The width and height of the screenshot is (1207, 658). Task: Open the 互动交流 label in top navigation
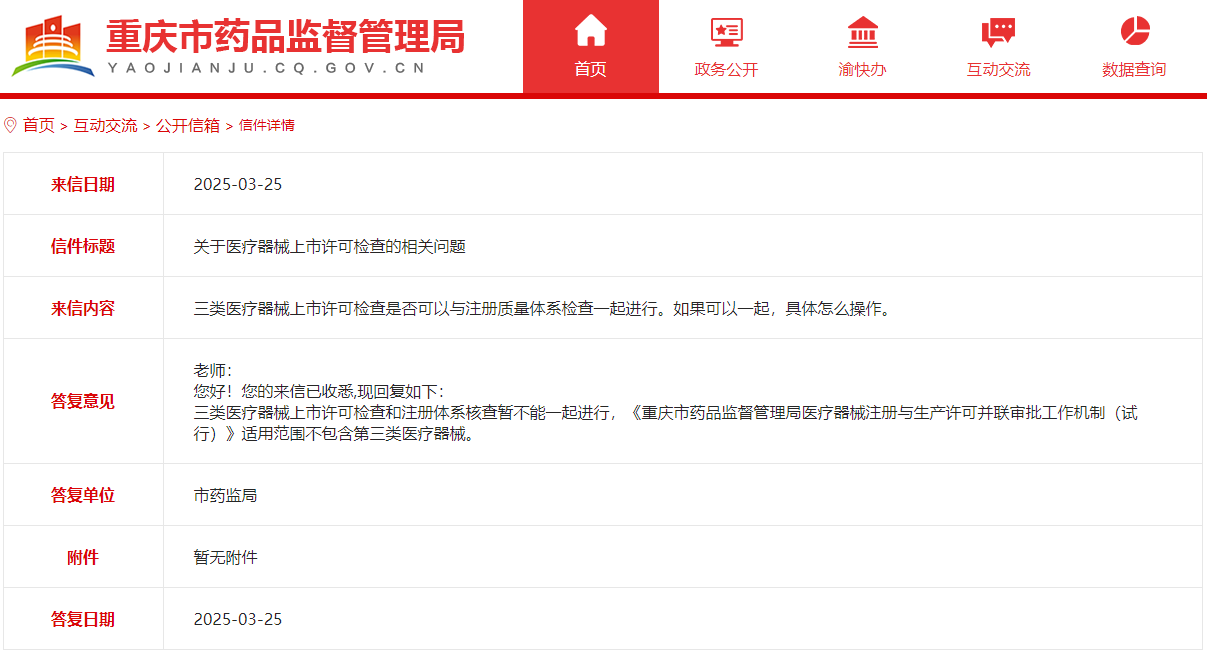click(998, 69)
